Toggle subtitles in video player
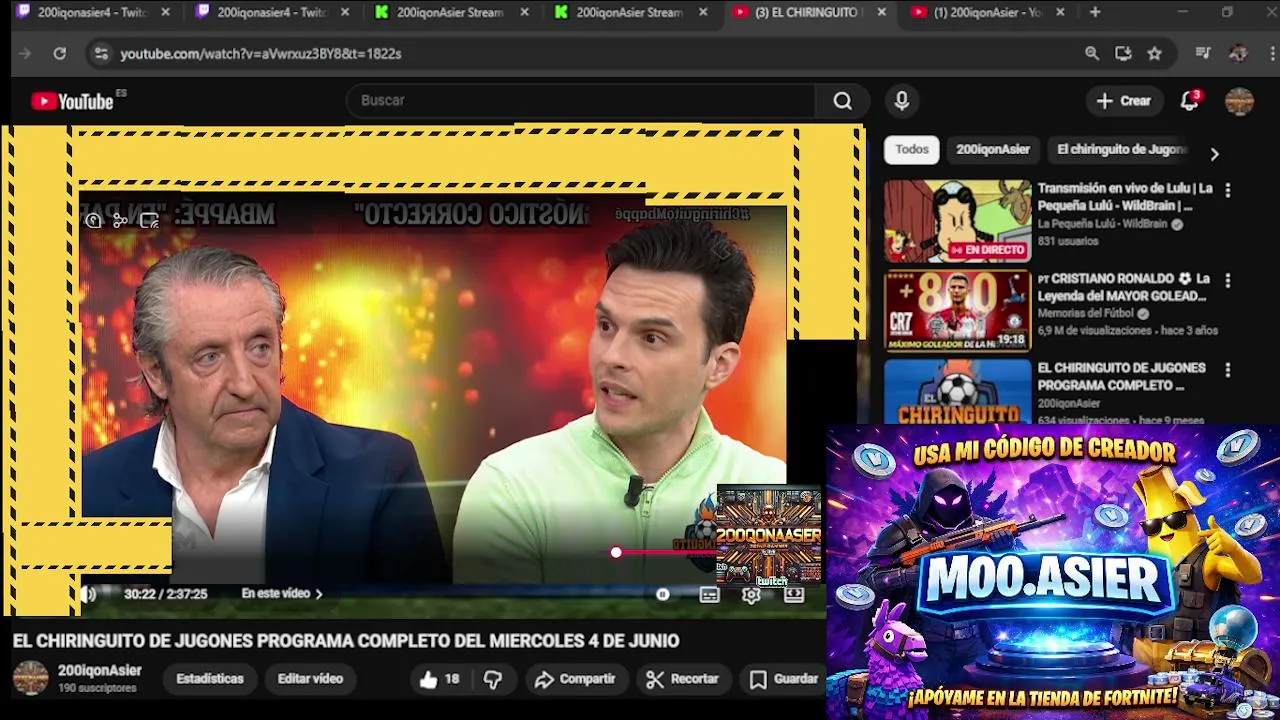The width and height of the screenshot is (1280, 720). point(709,594)
